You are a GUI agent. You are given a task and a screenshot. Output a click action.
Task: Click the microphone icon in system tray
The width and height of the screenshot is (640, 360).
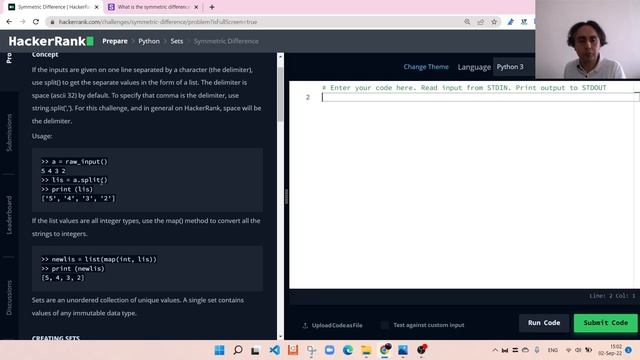coord(537,350)
